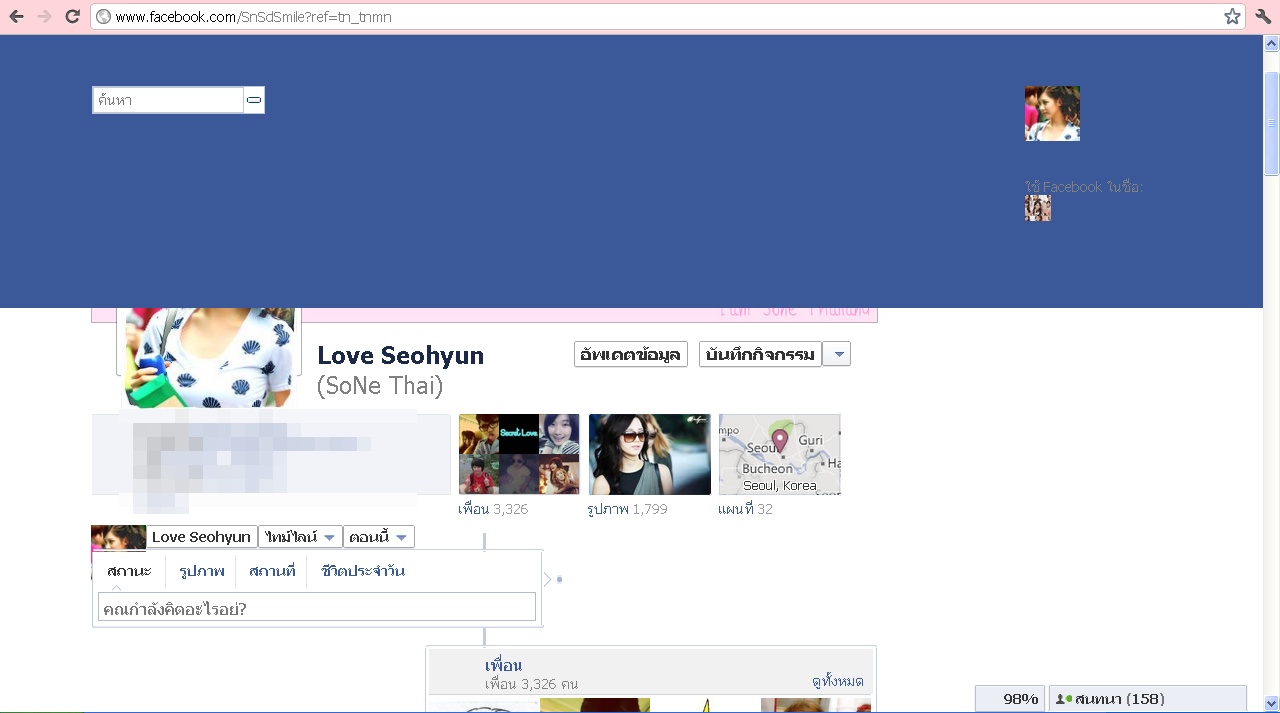Go back with the browser back arrow

tap(16, 16)
